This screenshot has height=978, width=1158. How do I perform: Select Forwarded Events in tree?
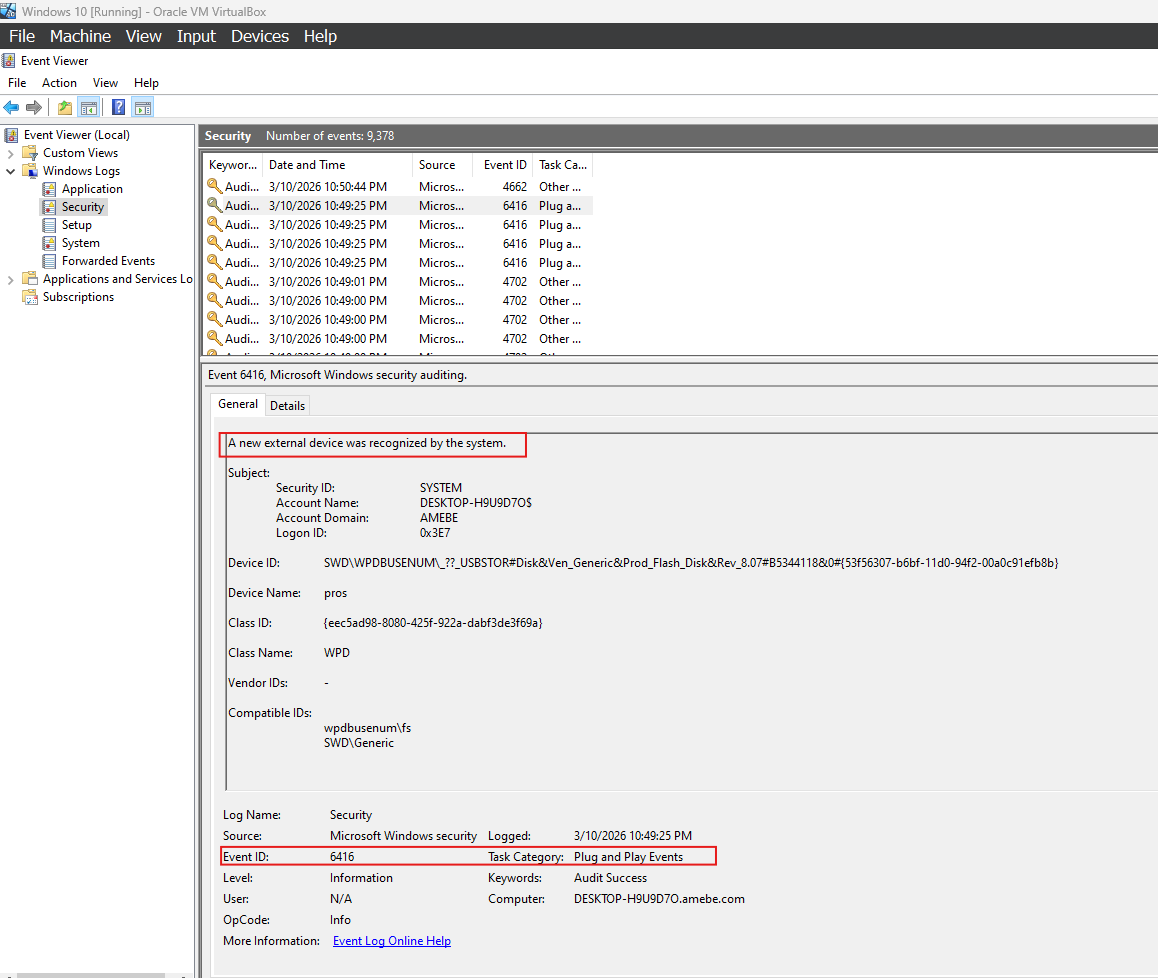pos(109,261)
